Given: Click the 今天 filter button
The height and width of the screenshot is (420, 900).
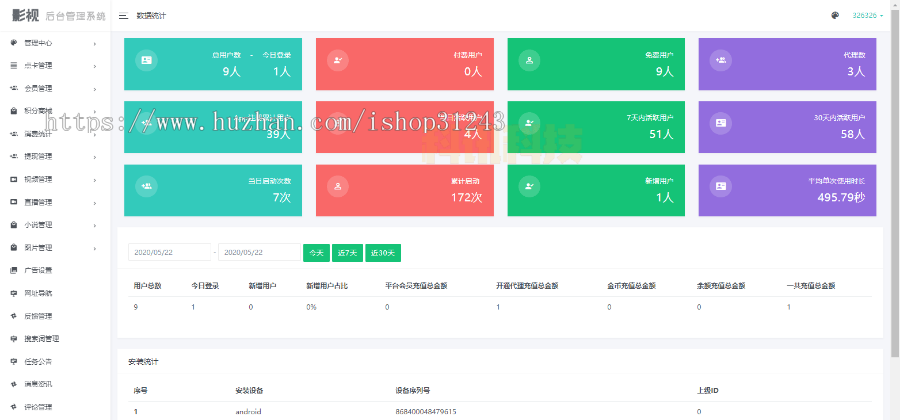Looking at the screenshot, I should coord(316,252).
